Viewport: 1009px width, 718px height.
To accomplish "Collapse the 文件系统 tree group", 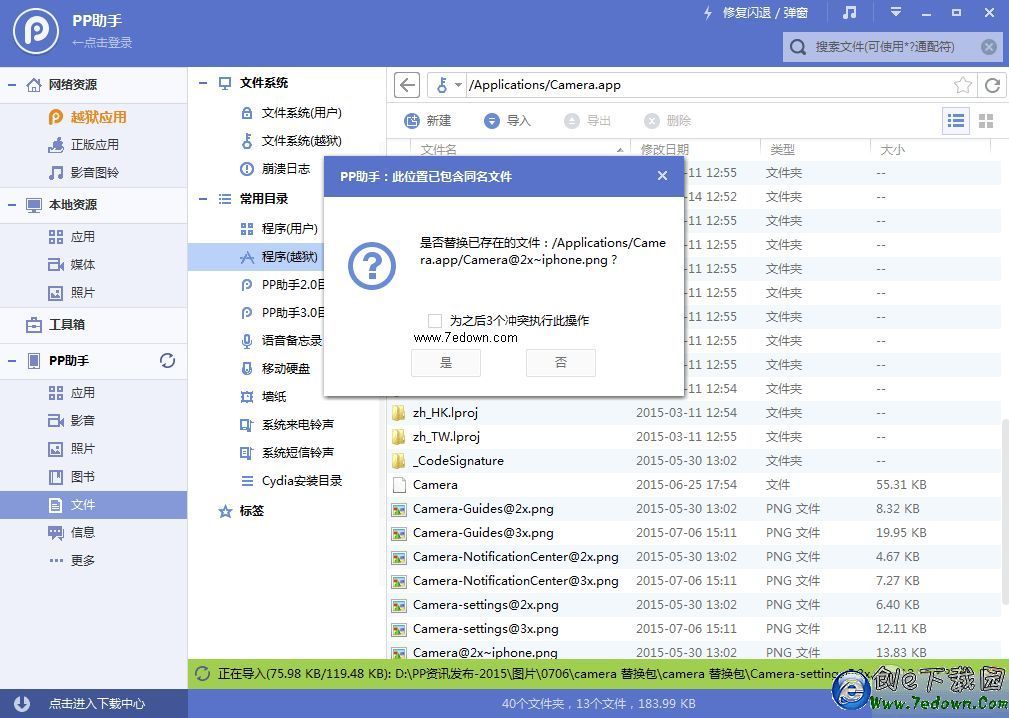I will click(202, 83).
